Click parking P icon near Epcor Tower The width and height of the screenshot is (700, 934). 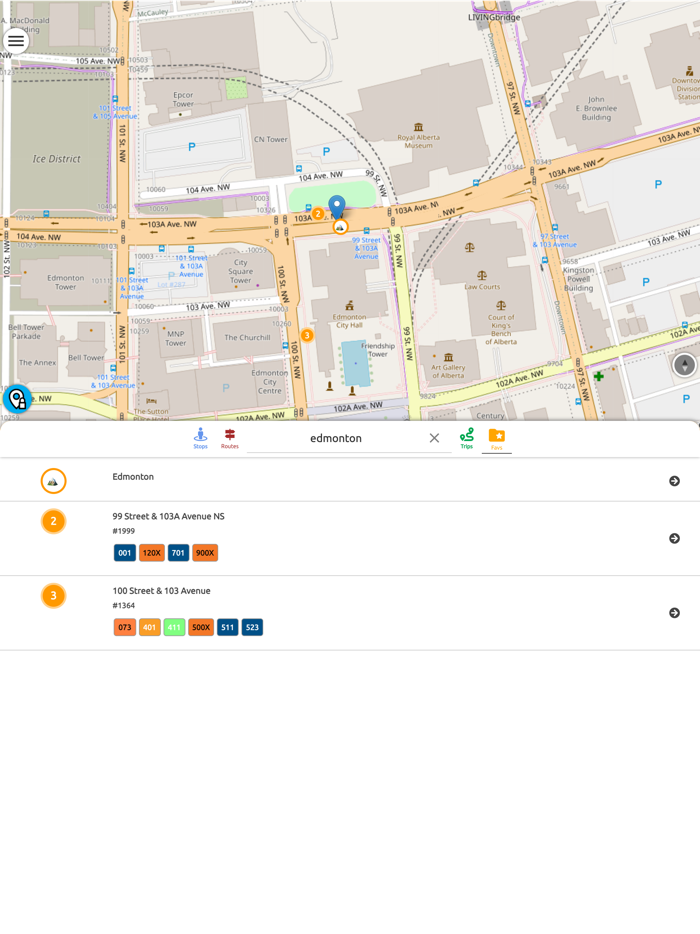coord(191,147)
